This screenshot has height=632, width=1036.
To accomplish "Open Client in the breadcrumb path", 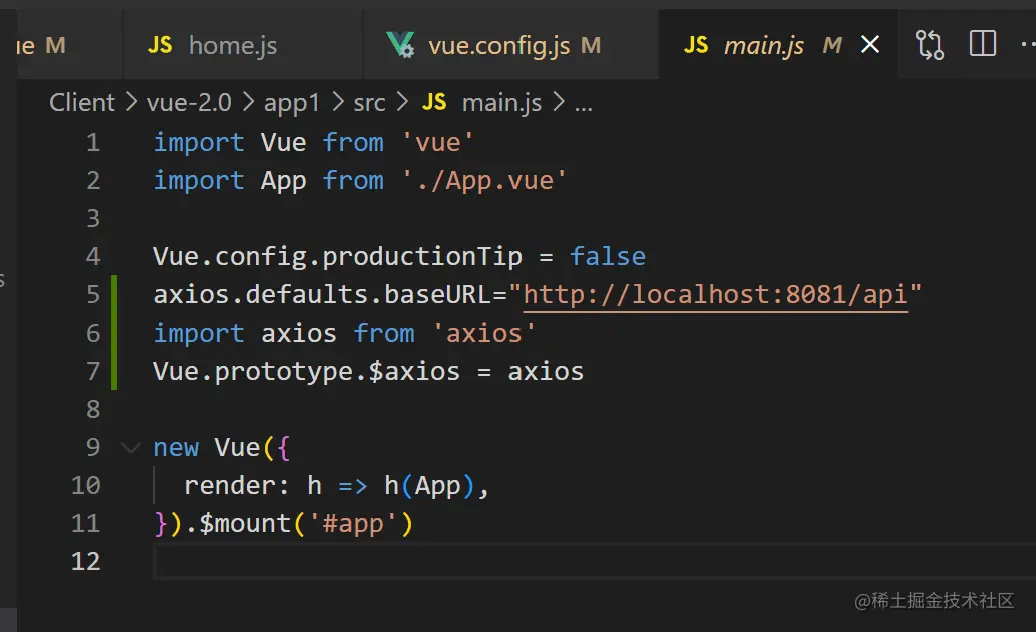I will (x=82, y=102).
